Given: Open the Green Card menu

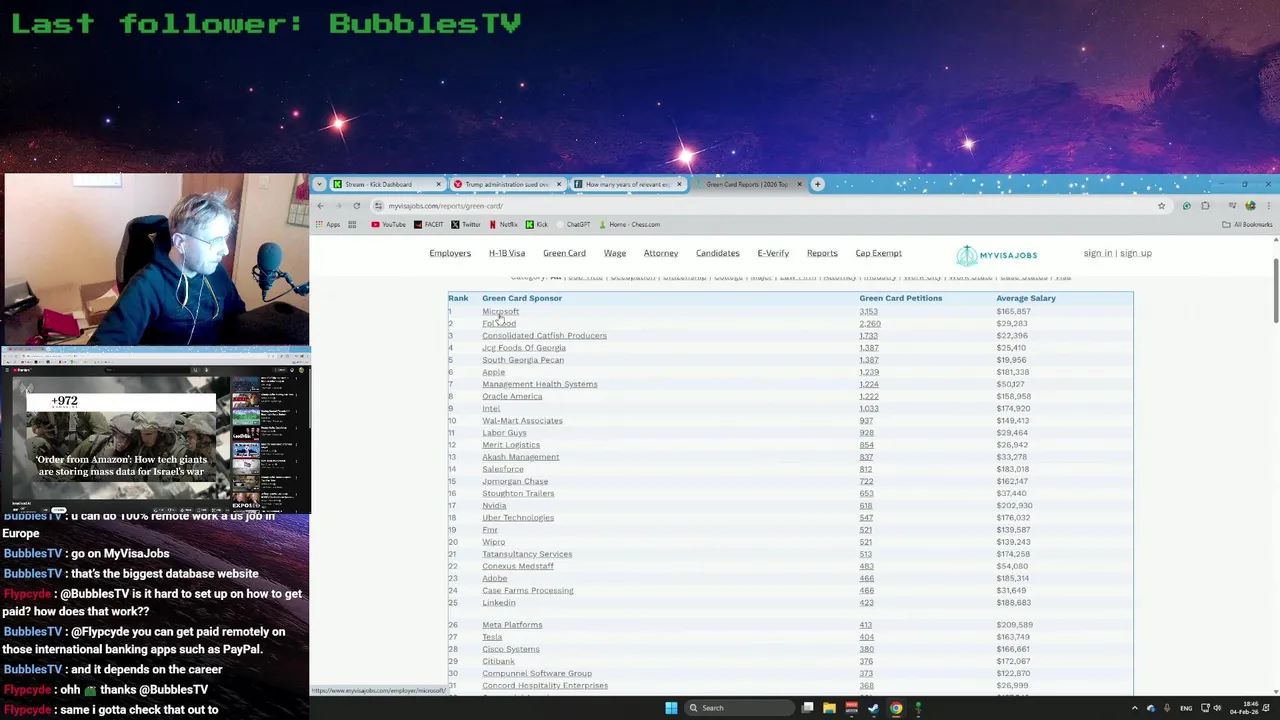Looking at the screenshot, I should click(x=564, y=253).
